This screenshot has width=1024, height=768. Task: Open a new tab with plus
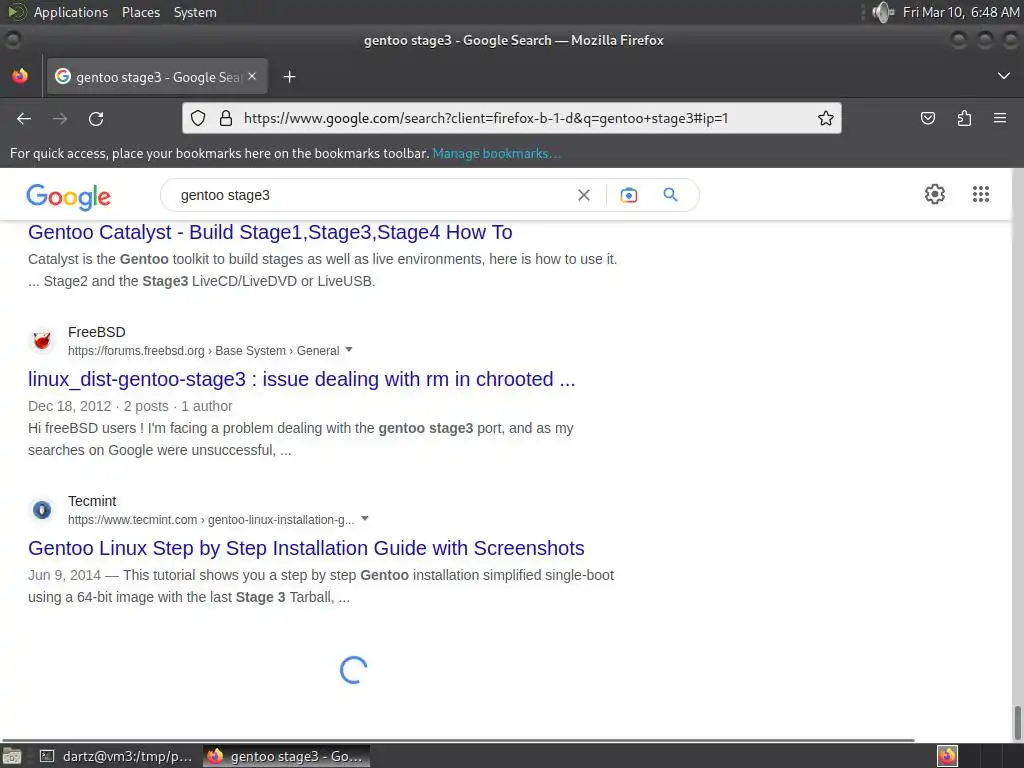click(289, 77)
